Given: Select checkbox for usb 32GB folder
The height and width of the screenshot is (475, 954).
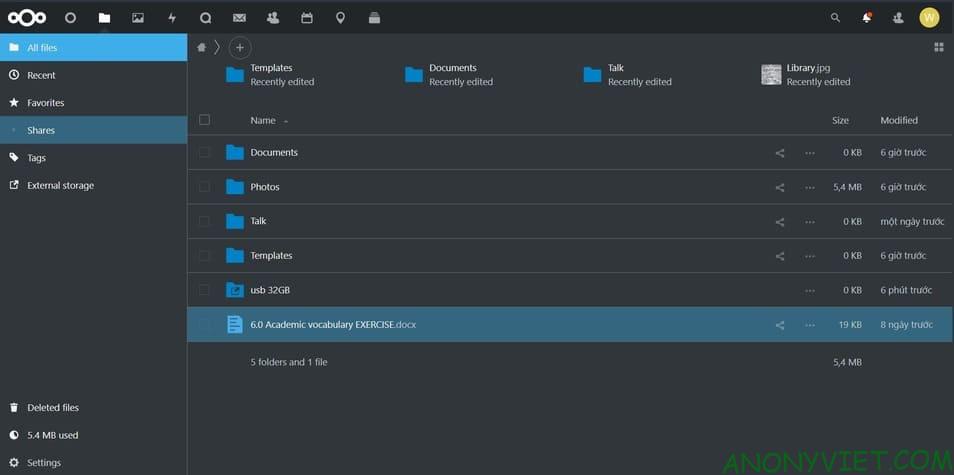Looking at the screenshot, I should pyautogui.click(x=205, y=290).
